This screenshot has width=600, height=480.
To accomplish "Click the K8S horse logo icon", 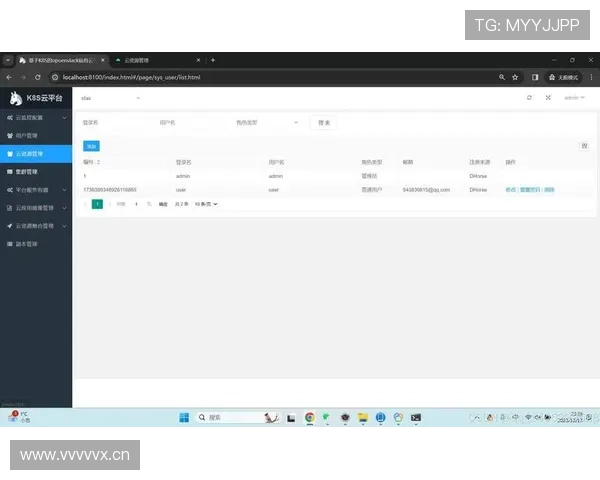I will click(x=15, y=98).
